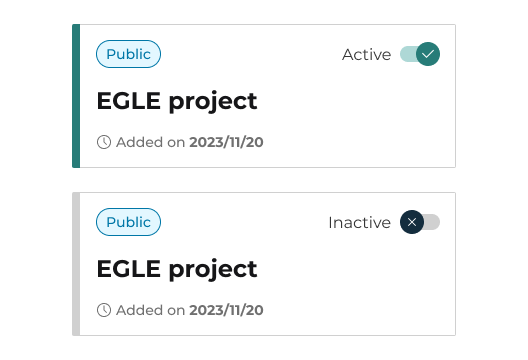The height and width of the screenshot is (360, 528).
Task: Select the Public badge on inactive card
Action: 128,222
